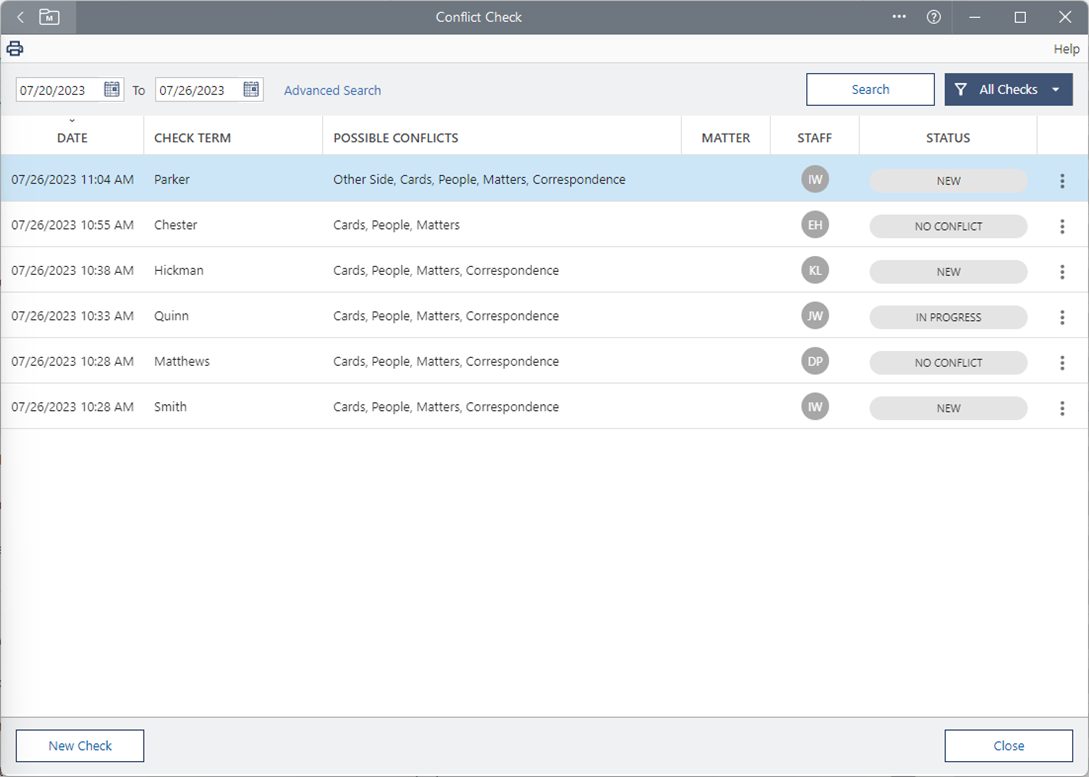Open the row options for the Parker check

click(x=1062, y=181)
